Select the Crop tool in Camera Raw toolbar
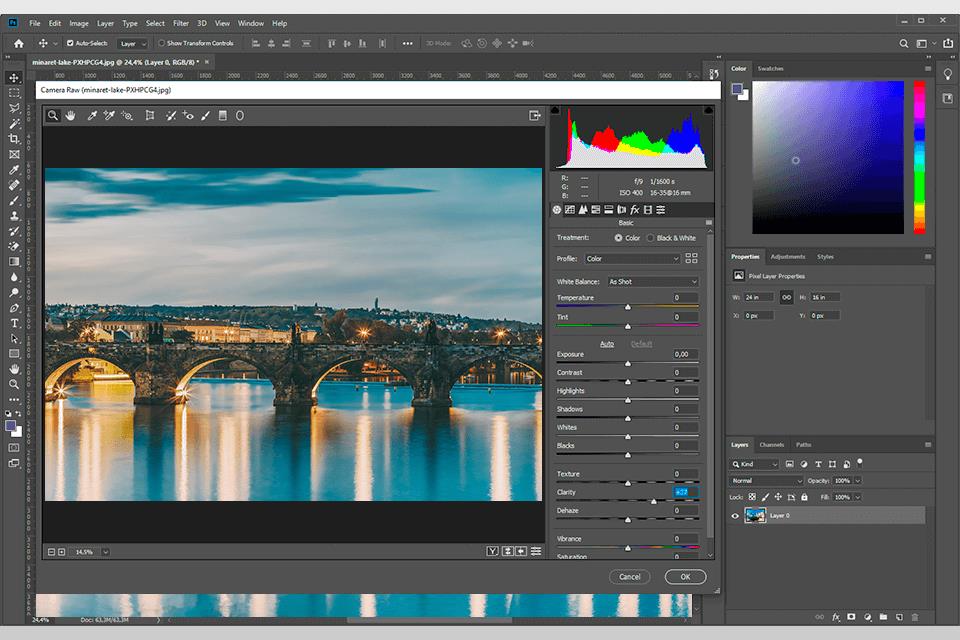Image resolution: width=960 pixels, height=640 pixels. pos(150,116)
